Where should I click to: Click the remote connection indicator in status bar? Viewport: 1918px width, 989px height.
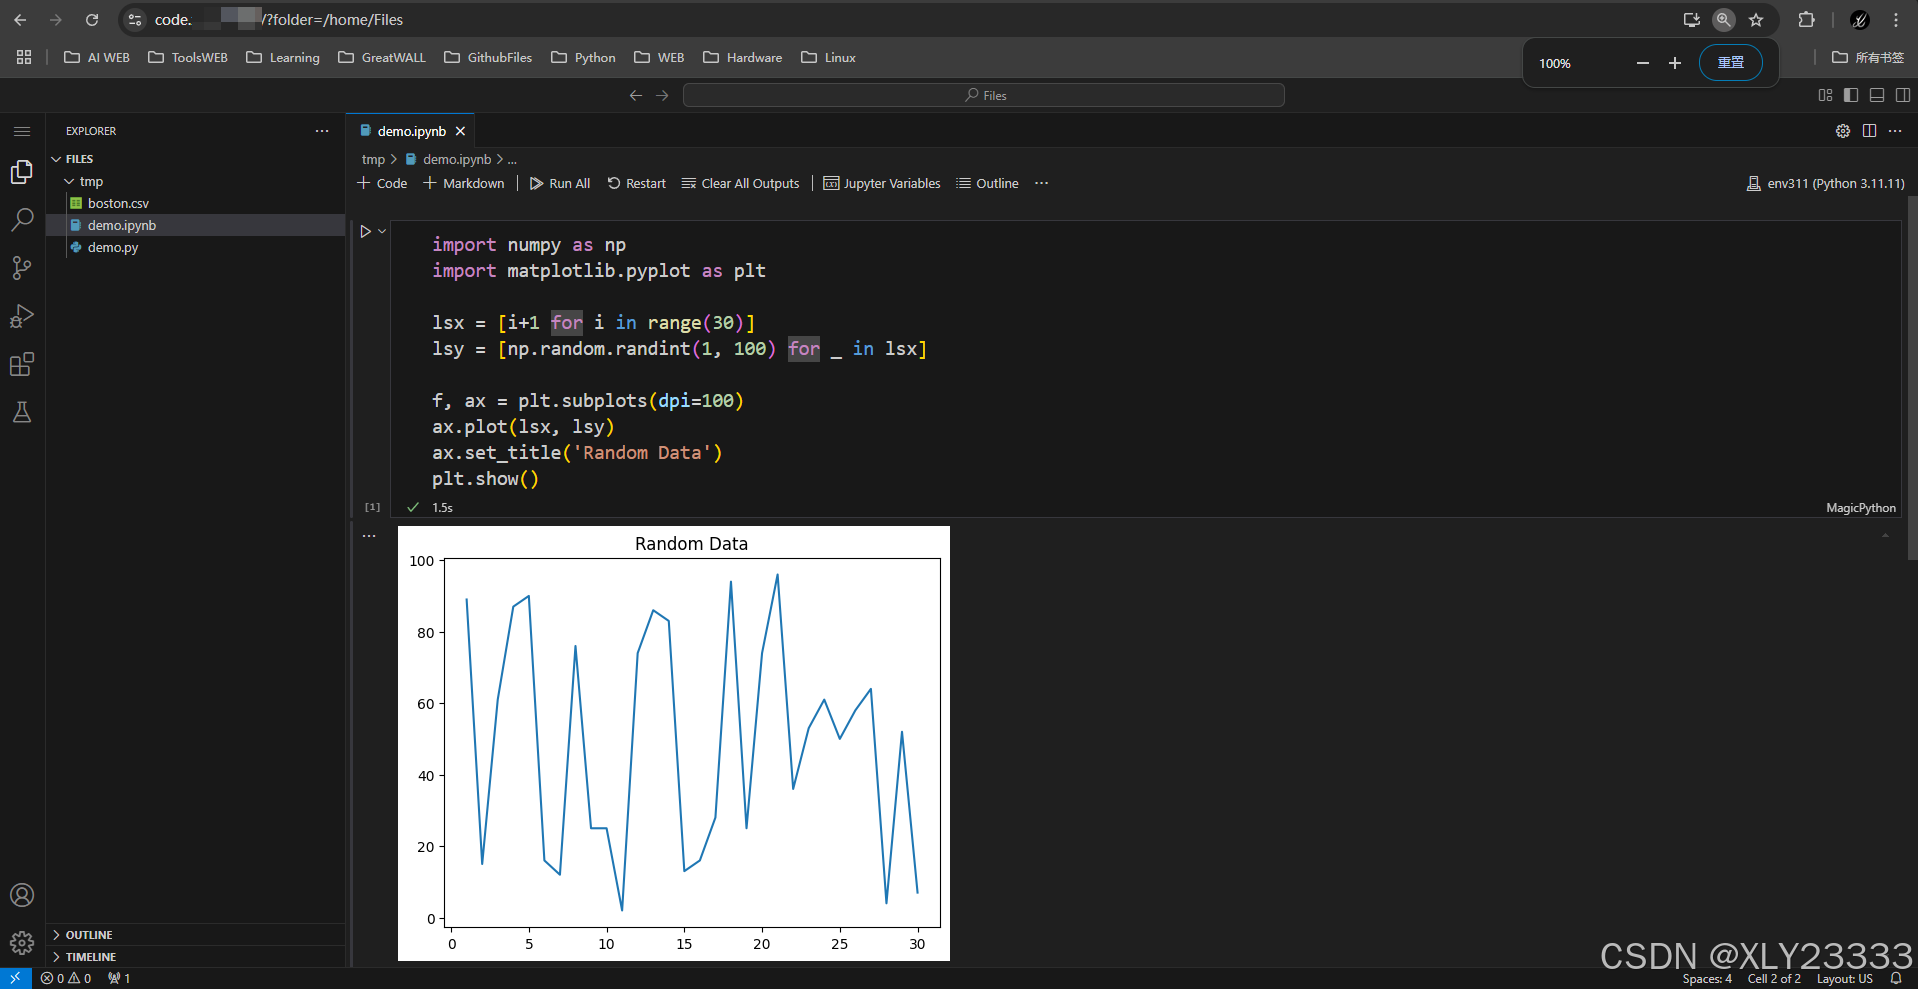tap(14, 977)
